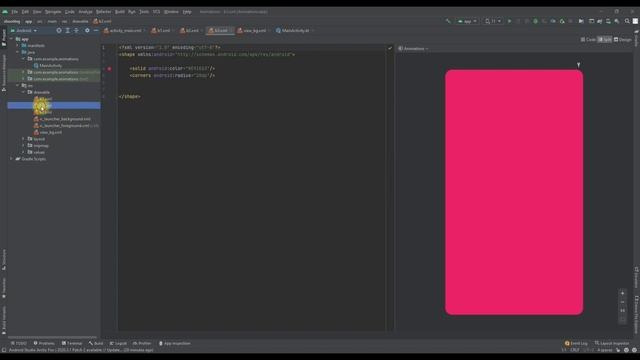Select MainActivity in the project tree
Viewport: 640px width, 360px height.
point(51,65)
